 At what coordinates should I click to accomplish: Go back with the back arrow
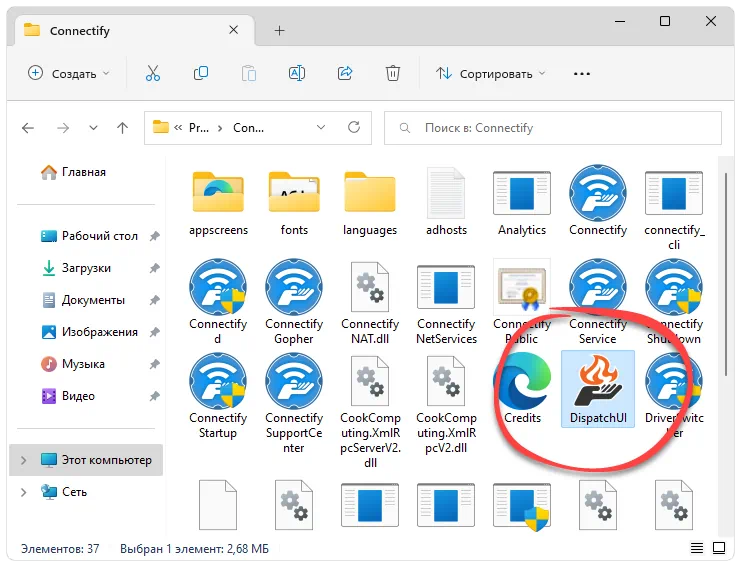coord(28,128)
